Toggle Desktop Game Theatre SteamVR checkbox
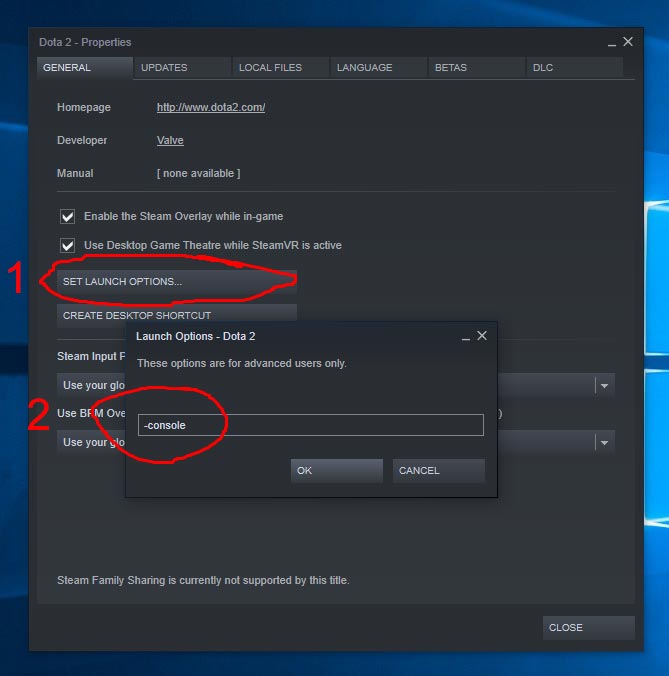The width and height of the screenshot is (669, 676). (67, 246)
